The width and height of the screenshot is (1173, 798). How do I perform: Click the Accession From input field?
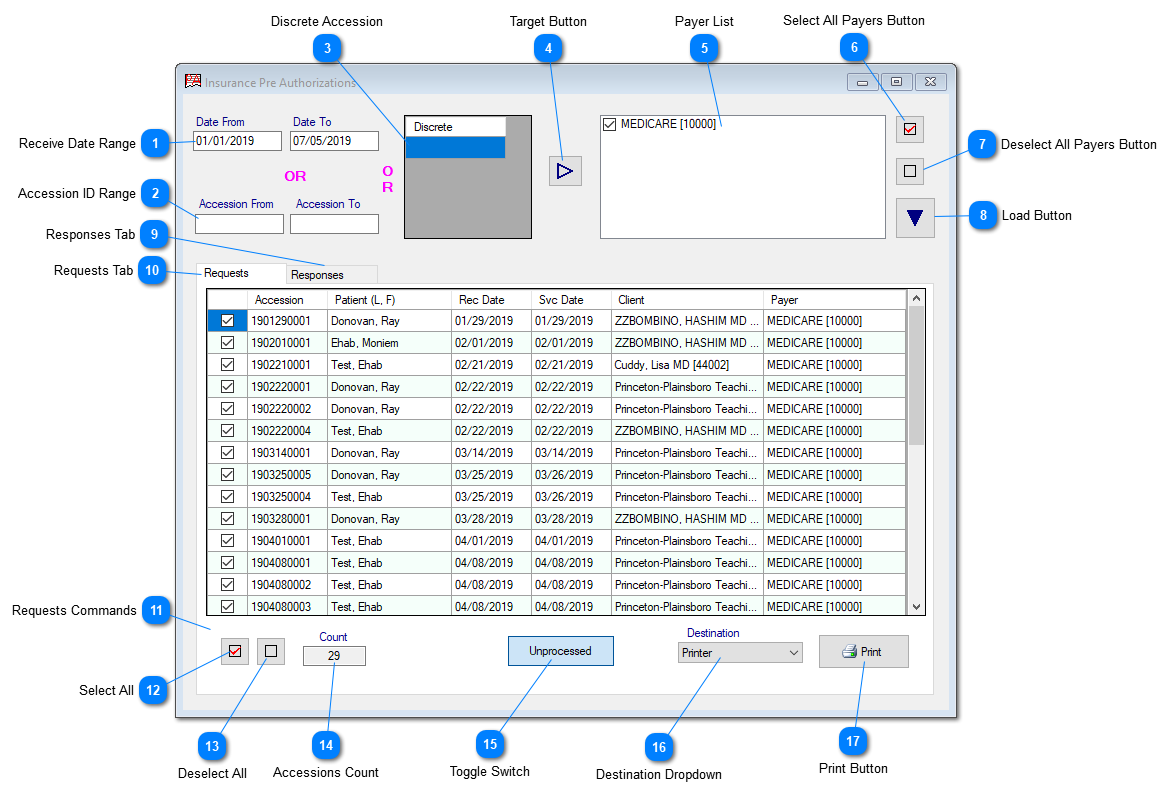click(x=238, y=223)
